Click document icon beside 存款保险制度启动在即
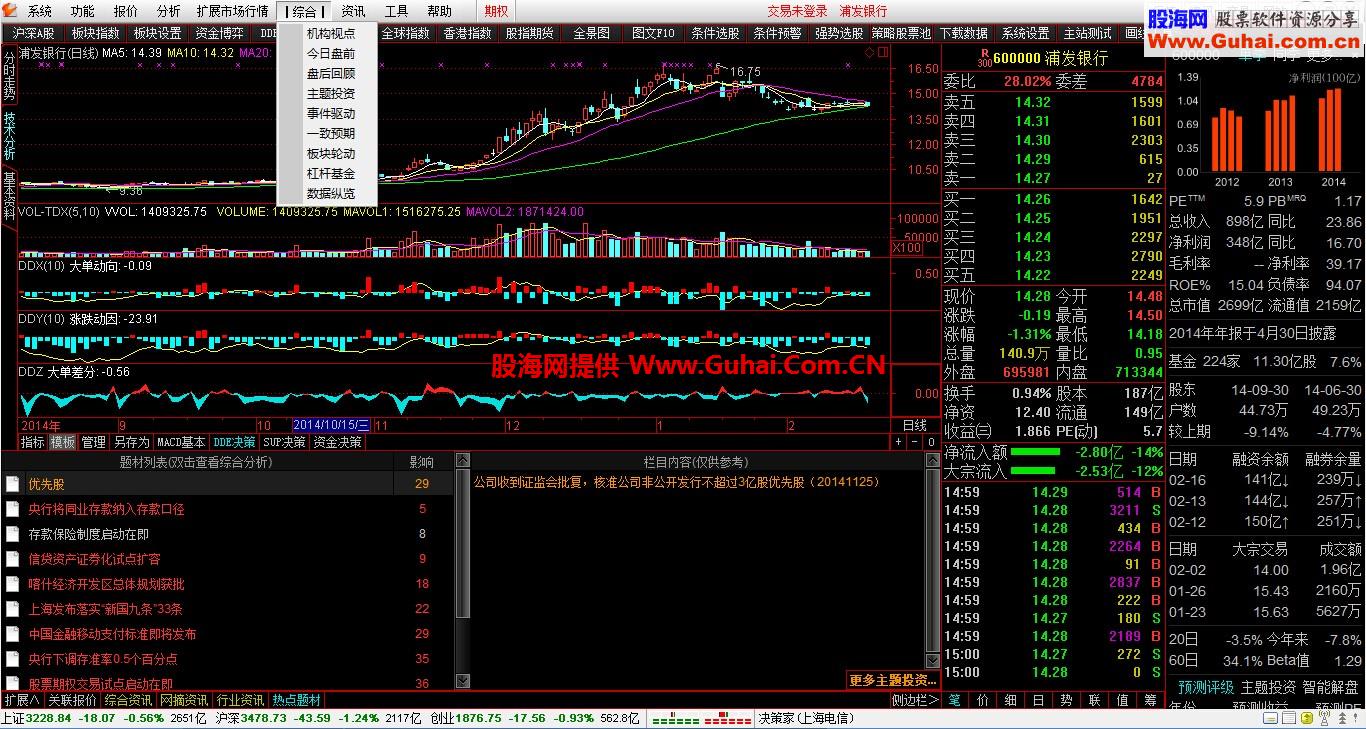Screen dimensions: 1366x729 [x=12, y=534]
